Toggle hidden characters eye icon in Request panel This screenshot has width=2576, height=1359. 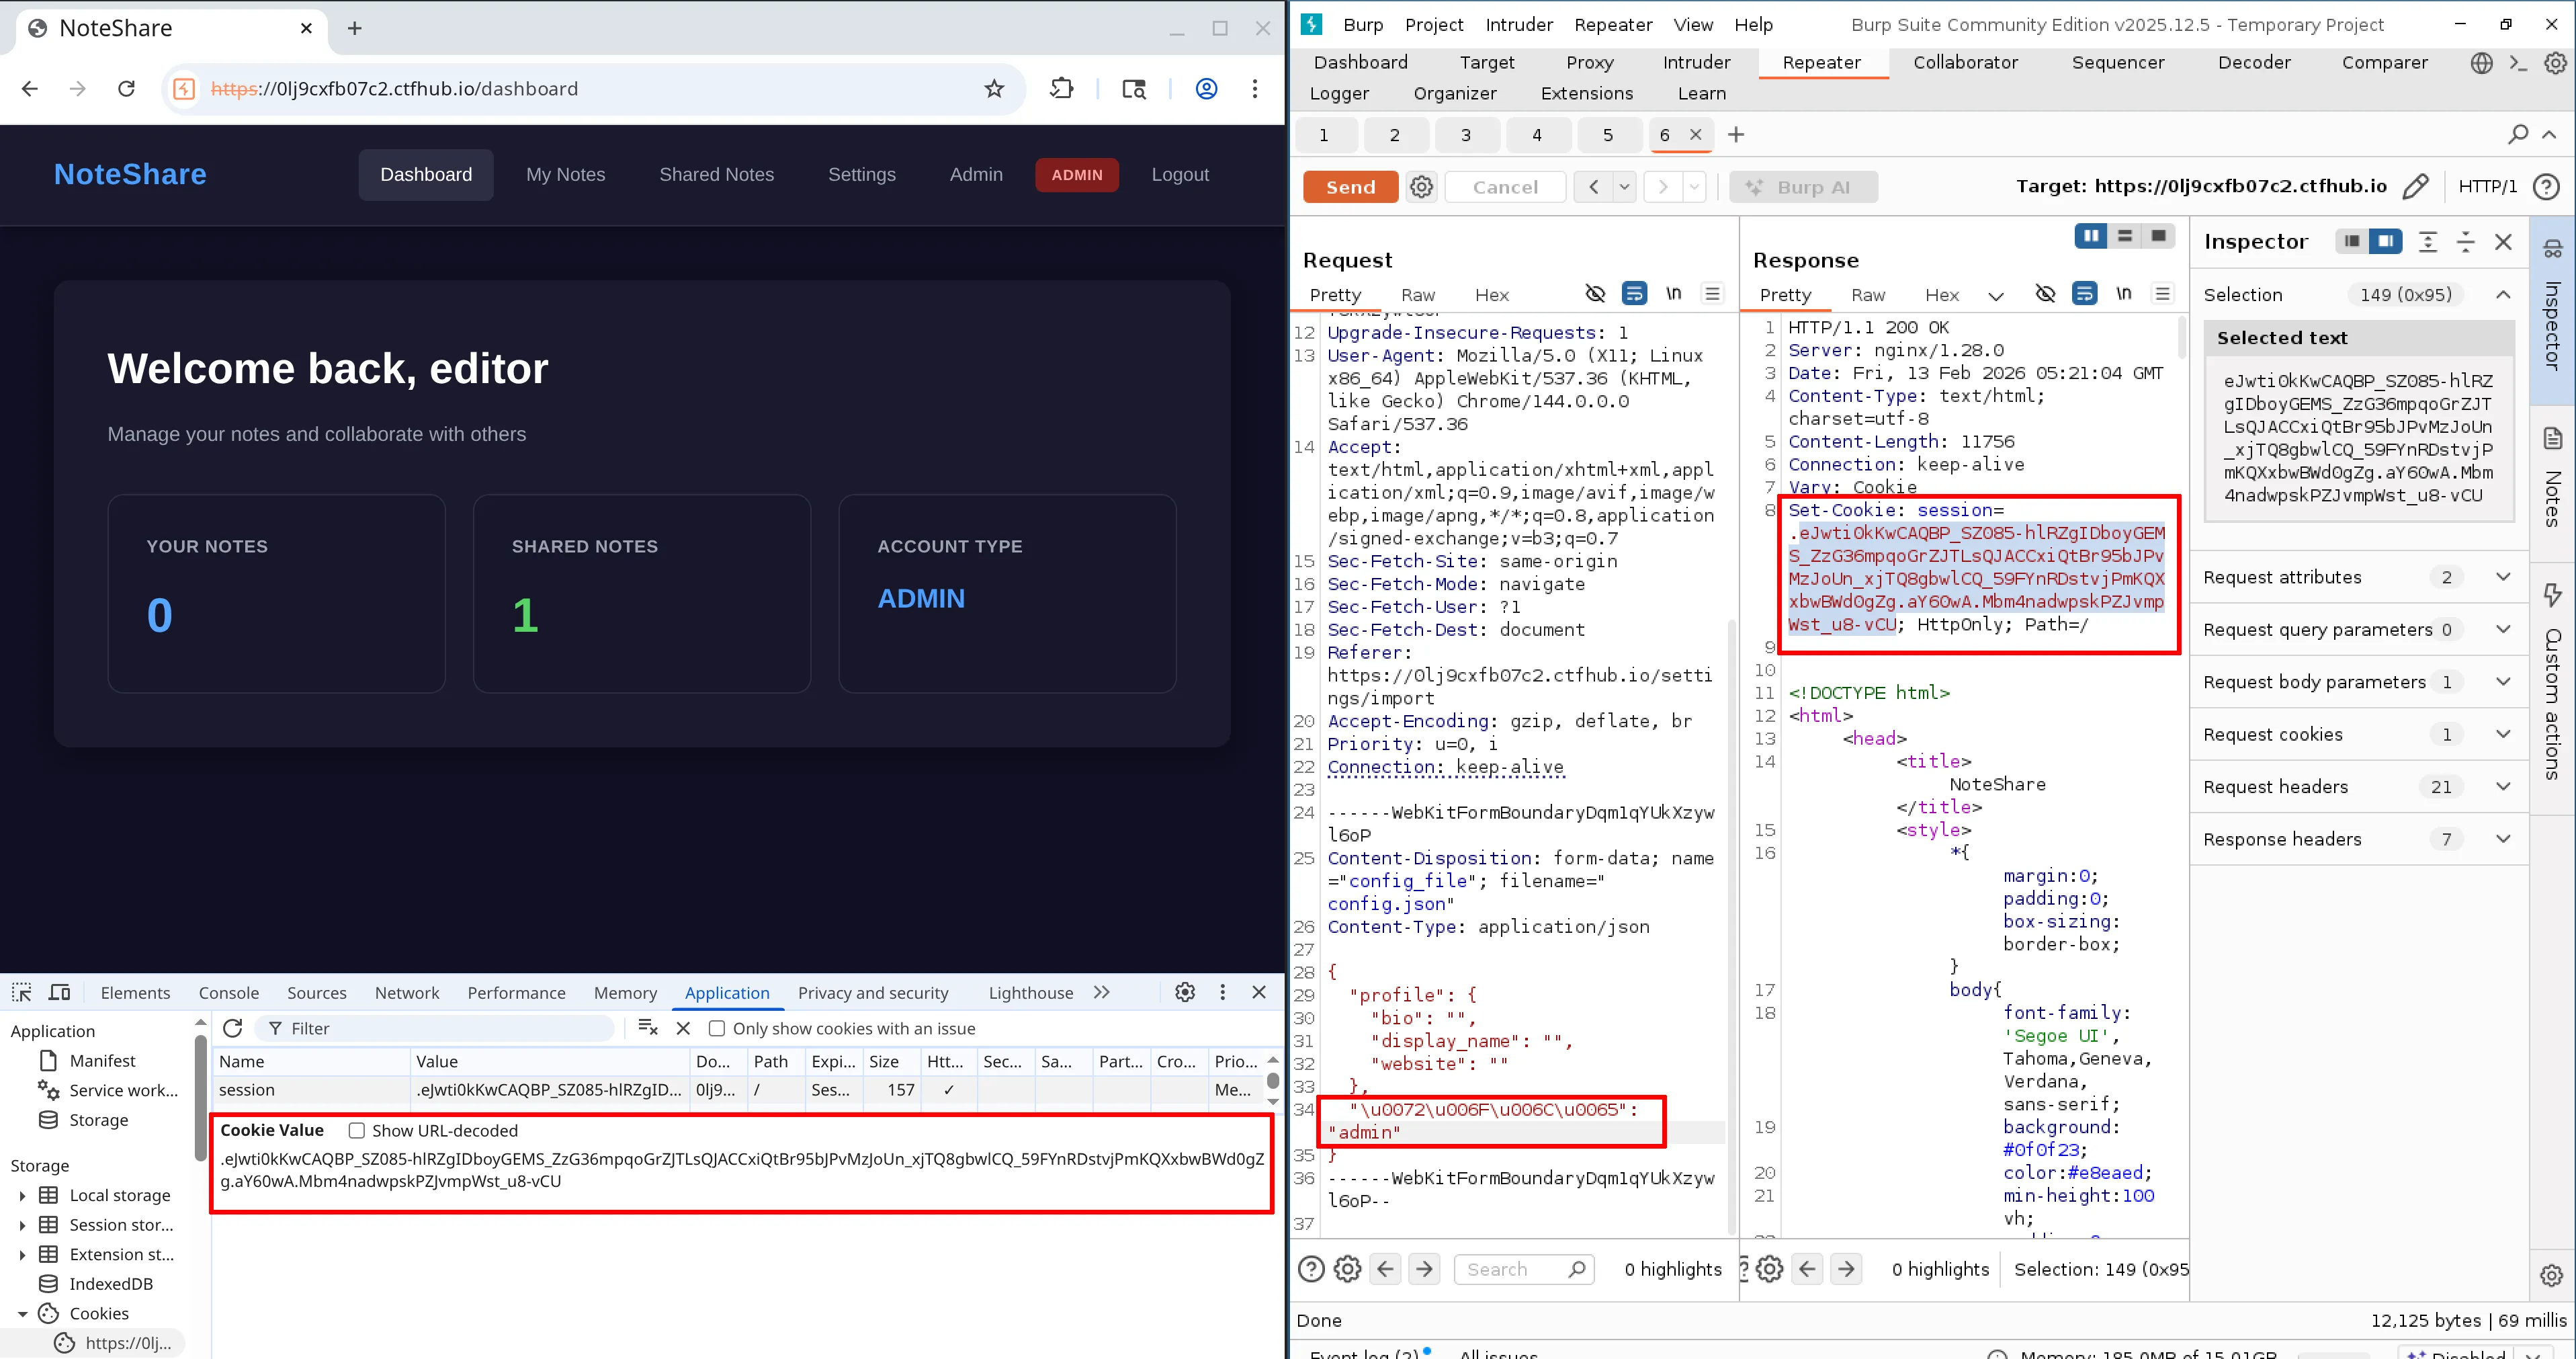1595,293
